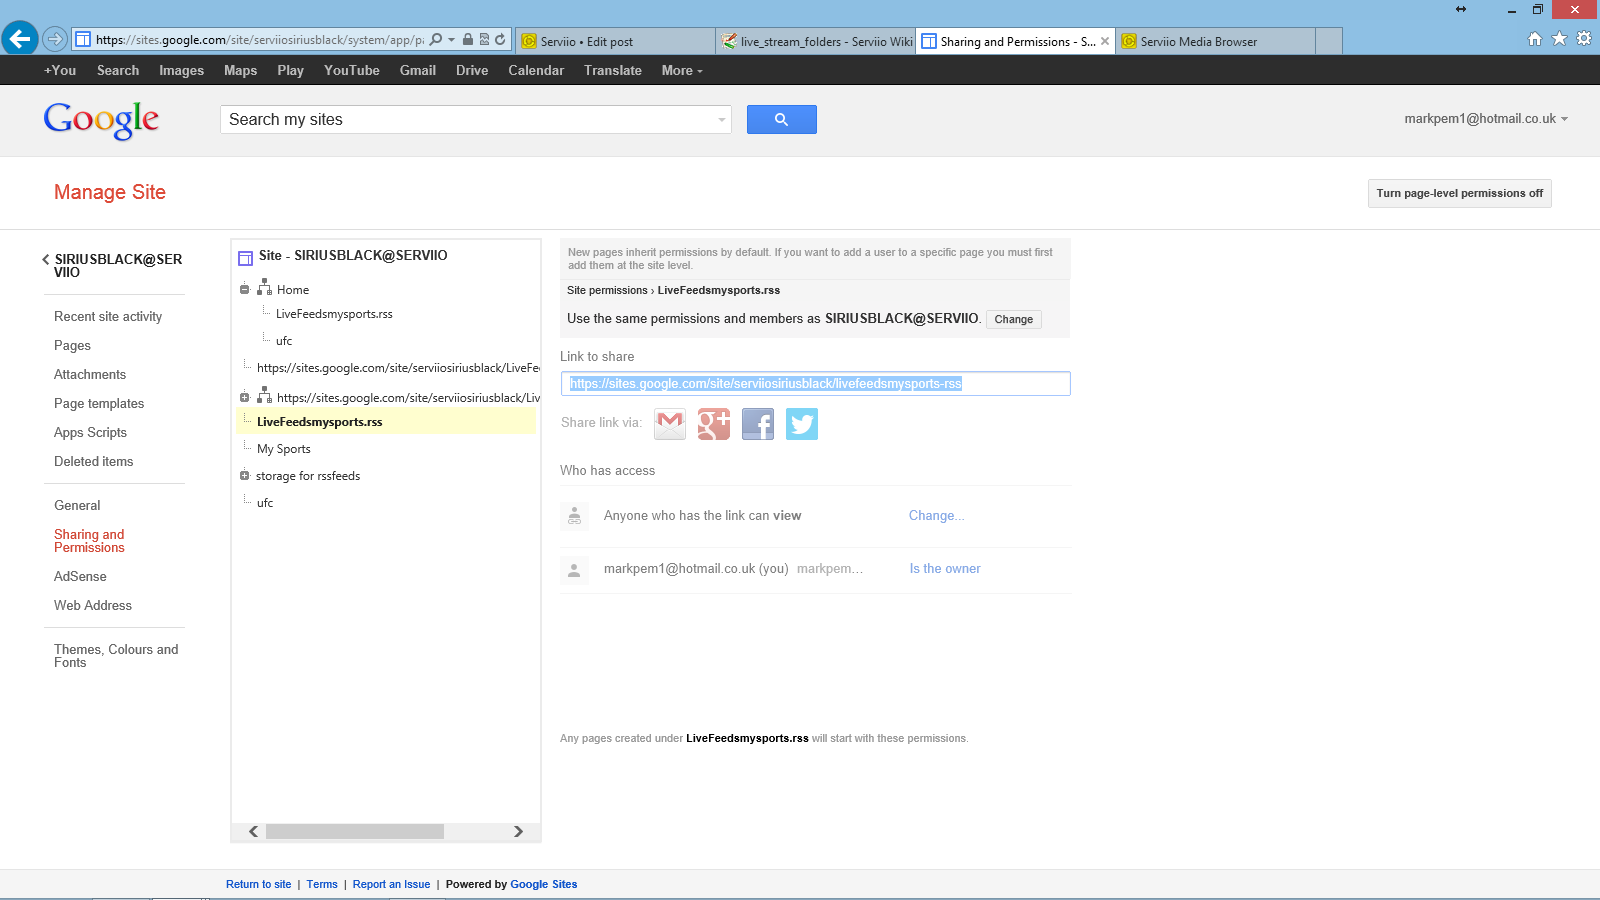Open favorites star icon
This screenshot has height=900, width=1600.
click(x=1559, y=39)
